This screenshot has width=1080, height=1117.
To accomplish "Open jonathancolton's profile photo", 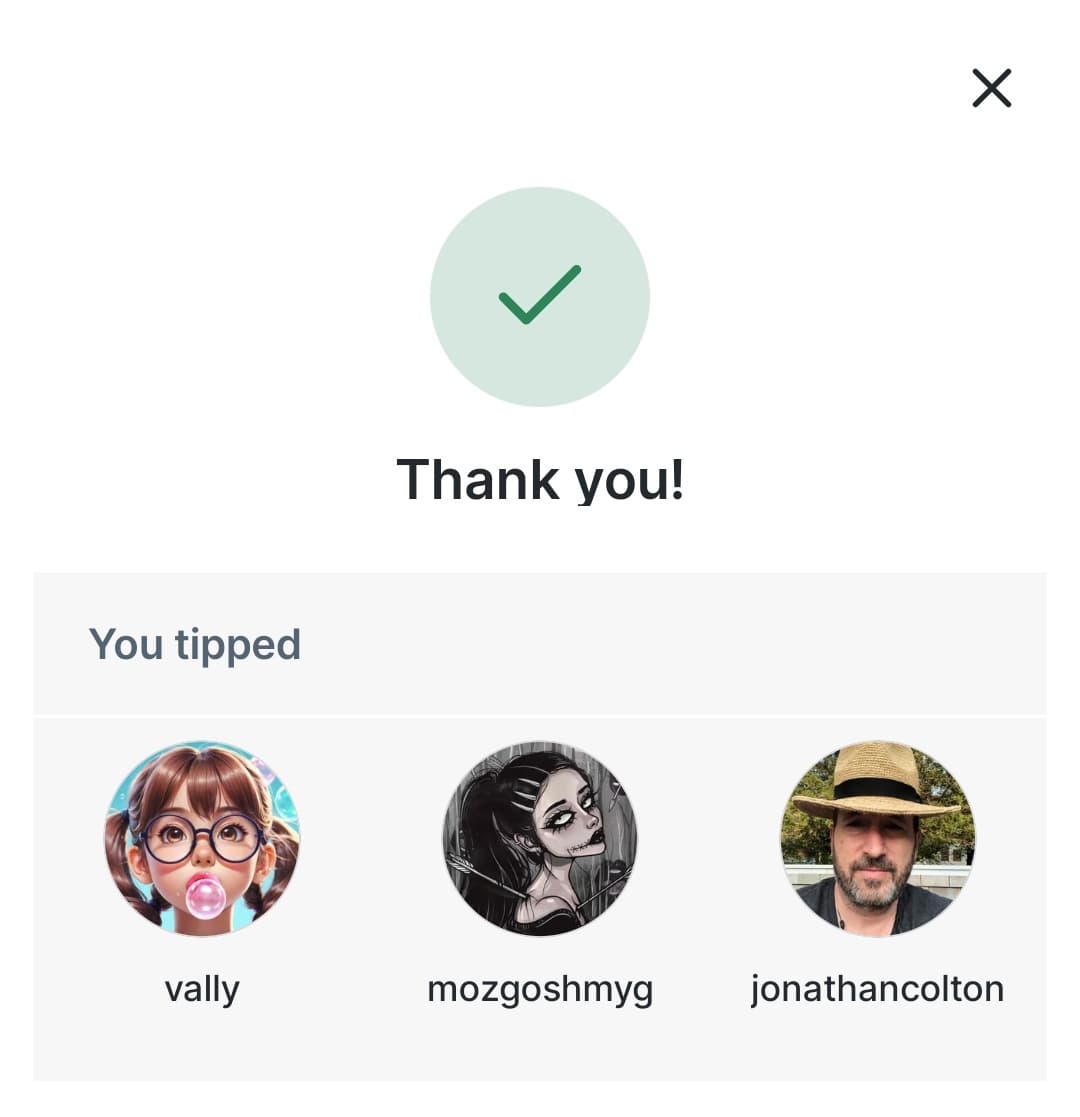I will tap(878, 838).
